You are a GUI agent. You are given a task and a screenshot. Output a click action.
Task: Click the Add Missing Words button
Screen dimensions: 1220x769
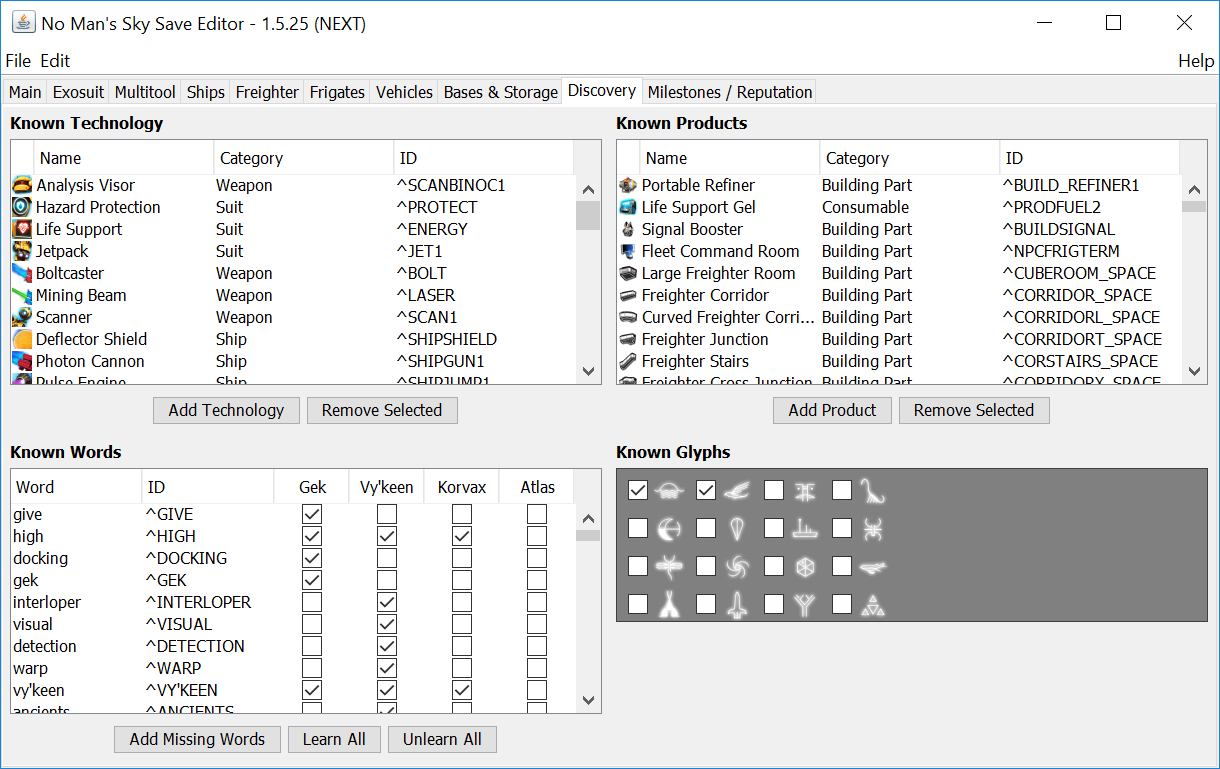point(197,739)
